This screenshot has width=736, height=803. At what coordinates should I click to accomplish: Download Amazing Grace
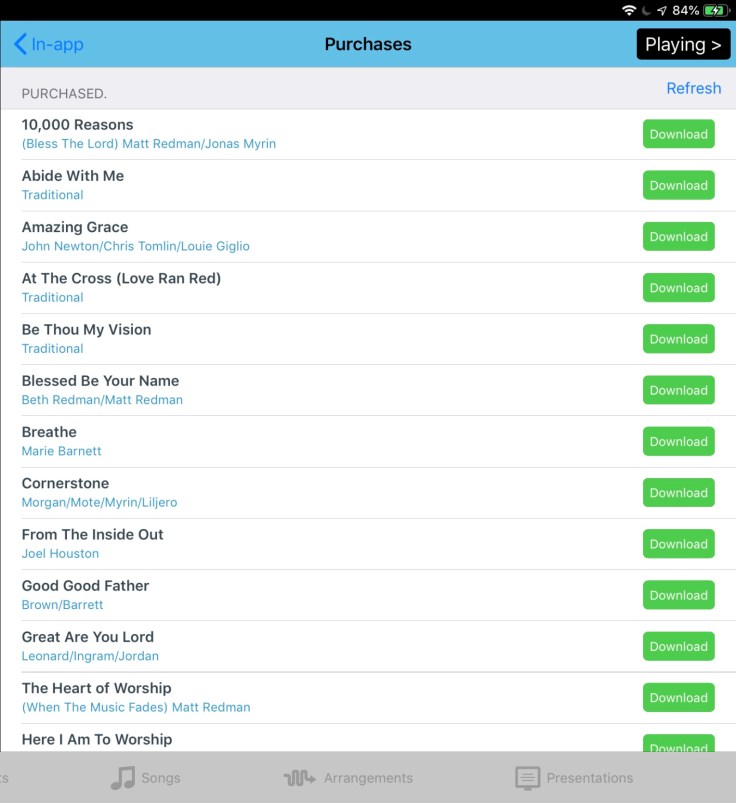678,237
